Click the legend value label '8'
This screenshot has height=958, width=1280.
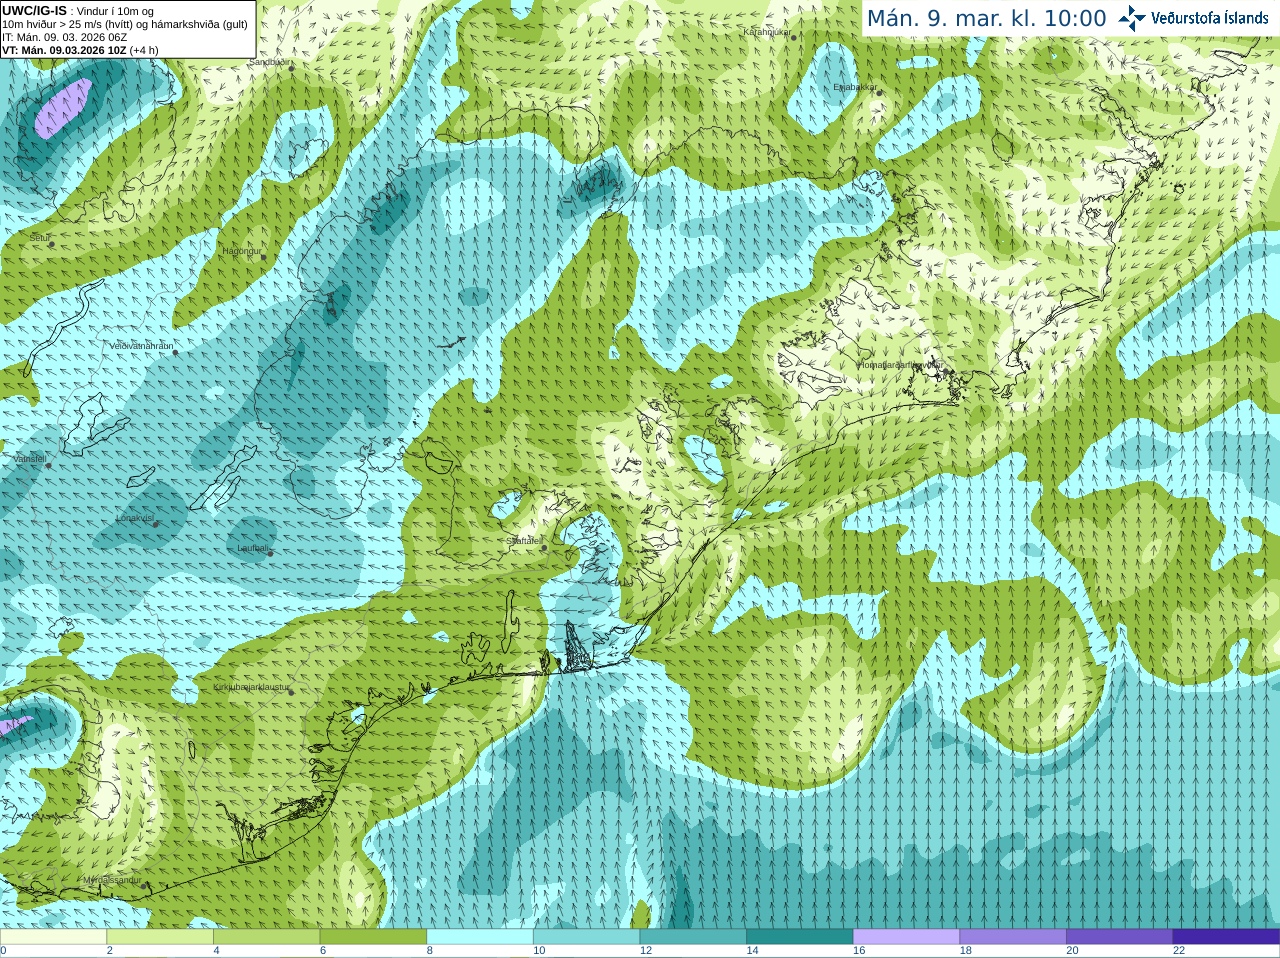430,951
